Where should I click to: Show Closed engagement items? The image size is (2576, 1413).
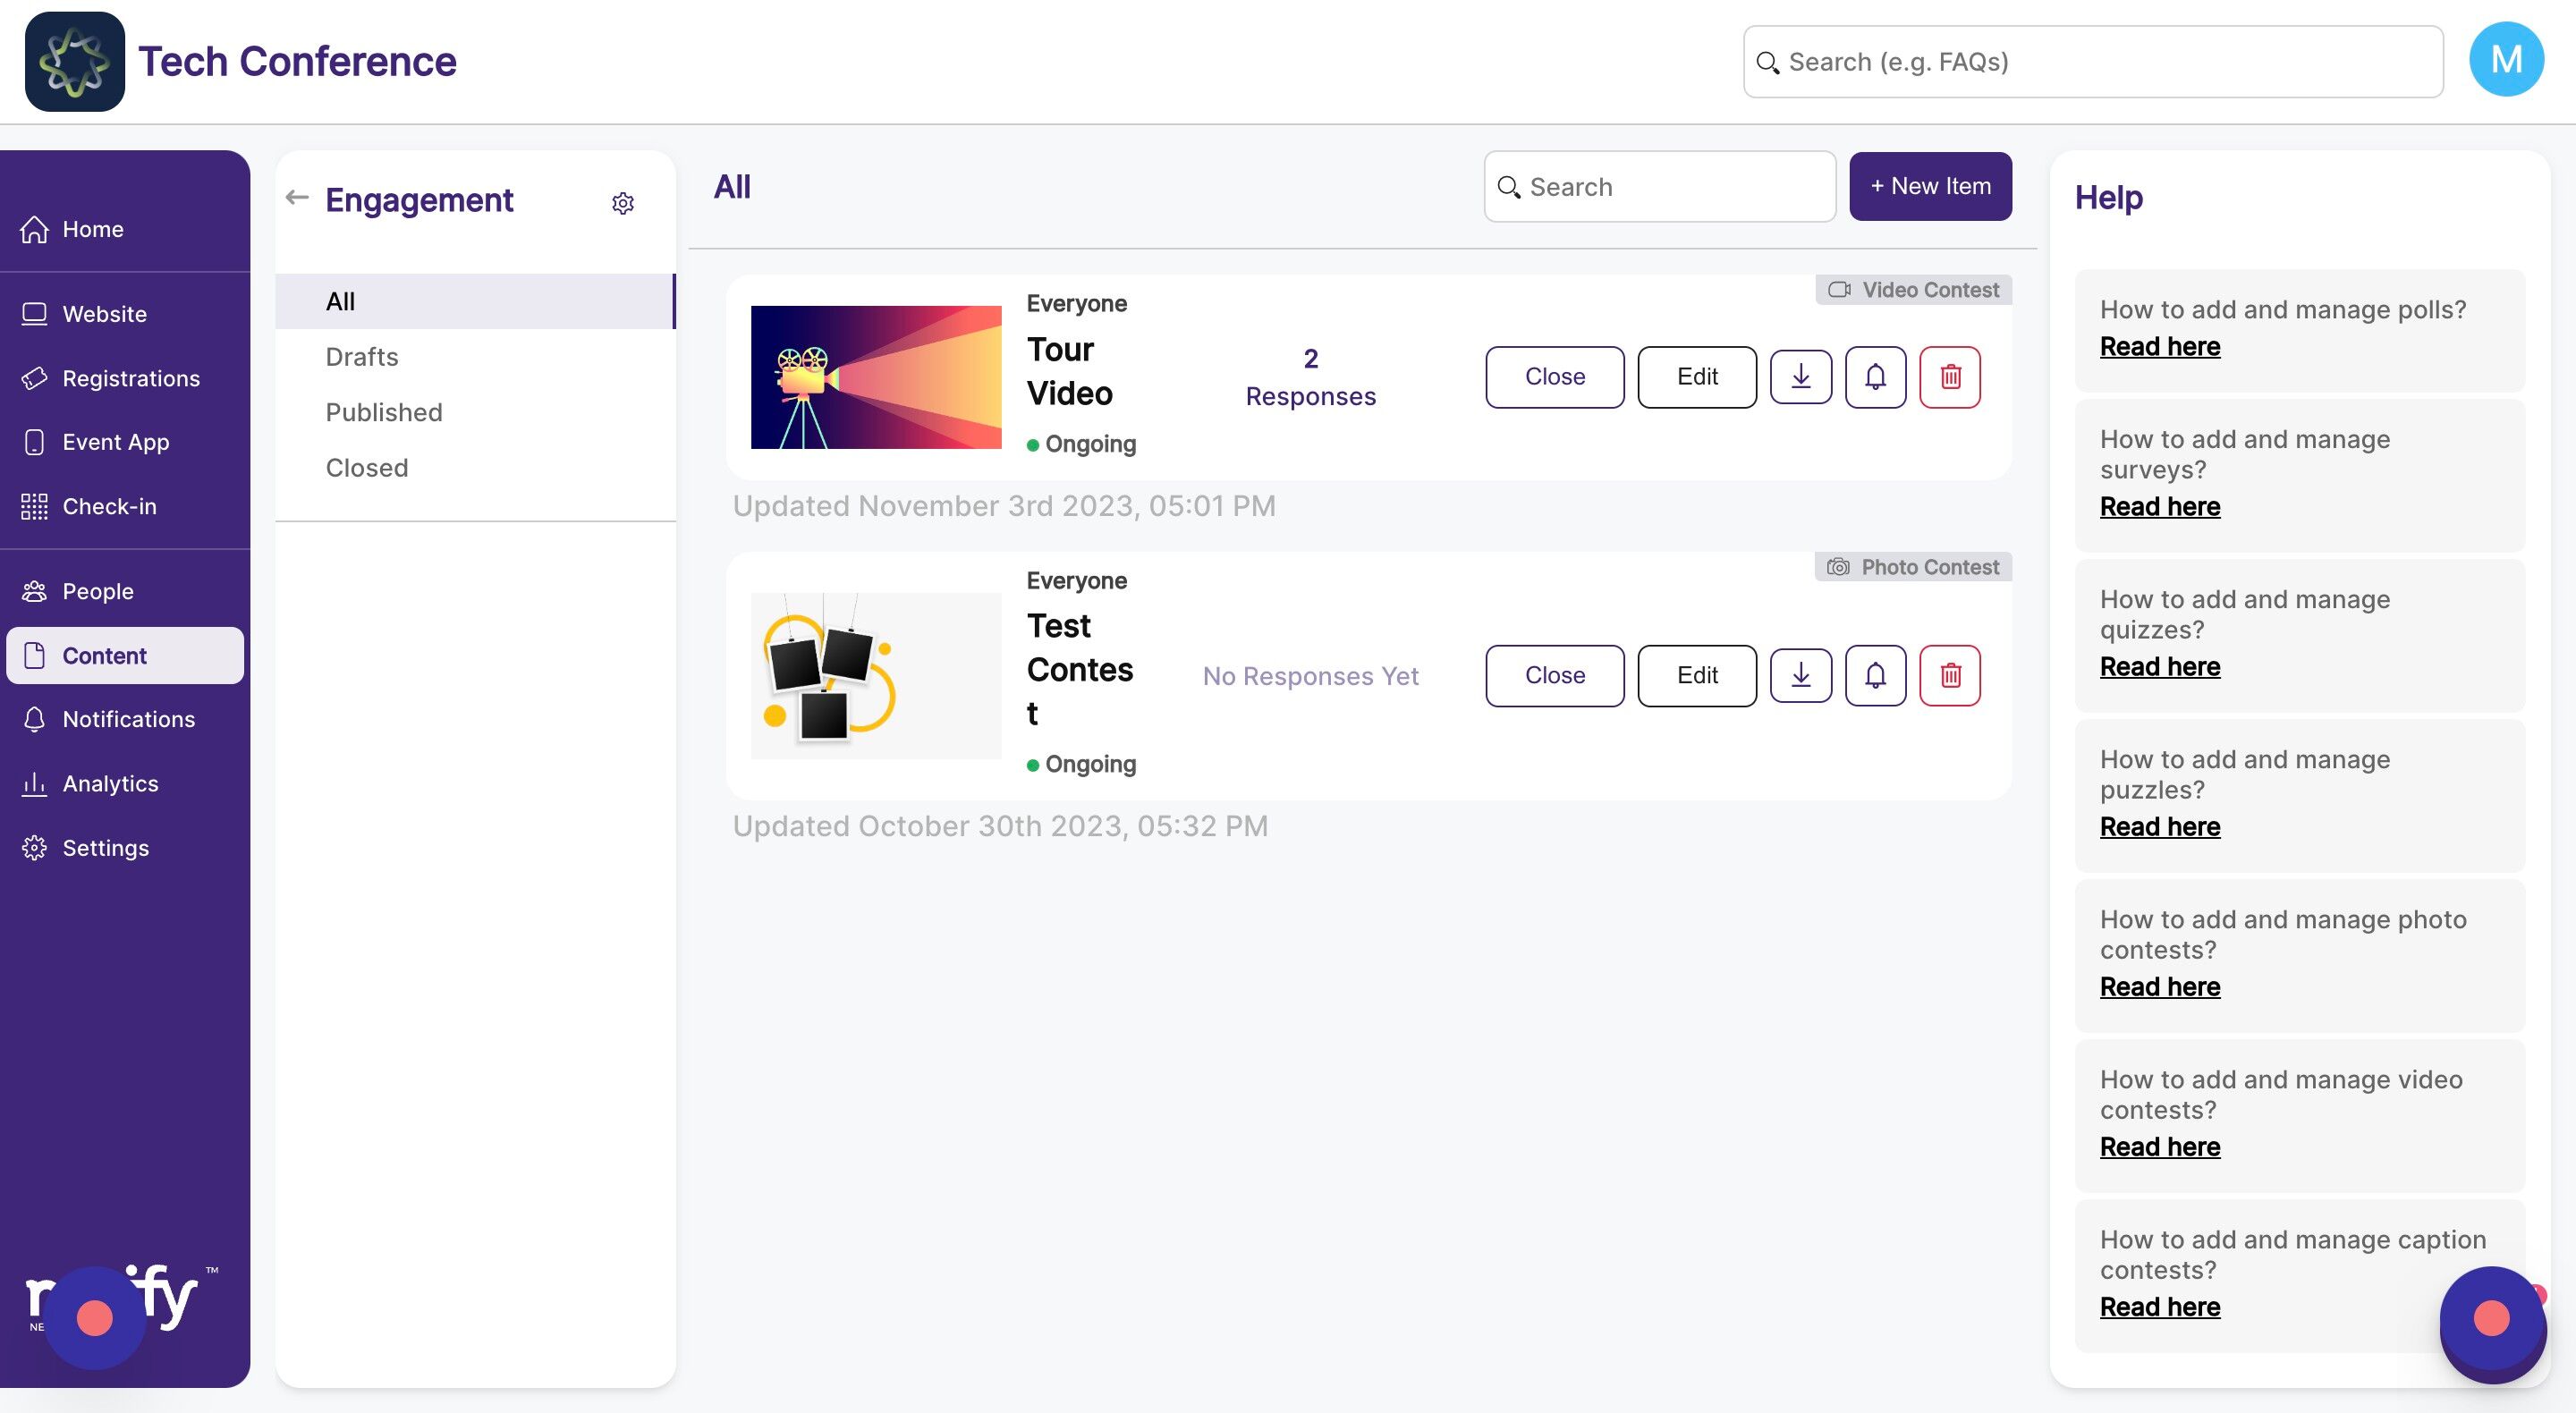click(x=367, y=468)
